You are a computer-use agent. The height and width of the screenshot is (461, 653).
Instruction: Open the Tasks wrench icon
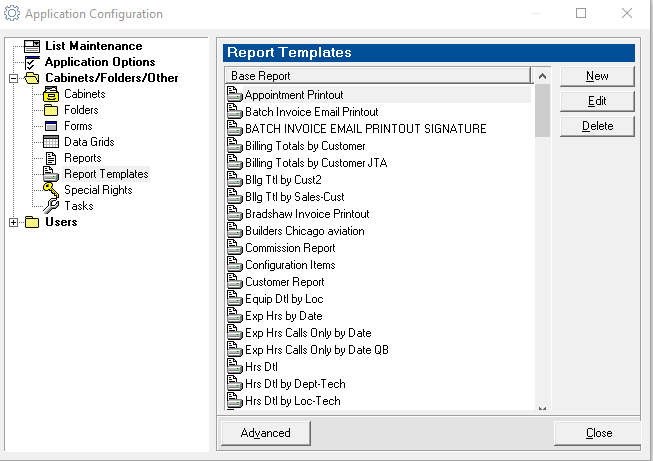tap(51, 206)
